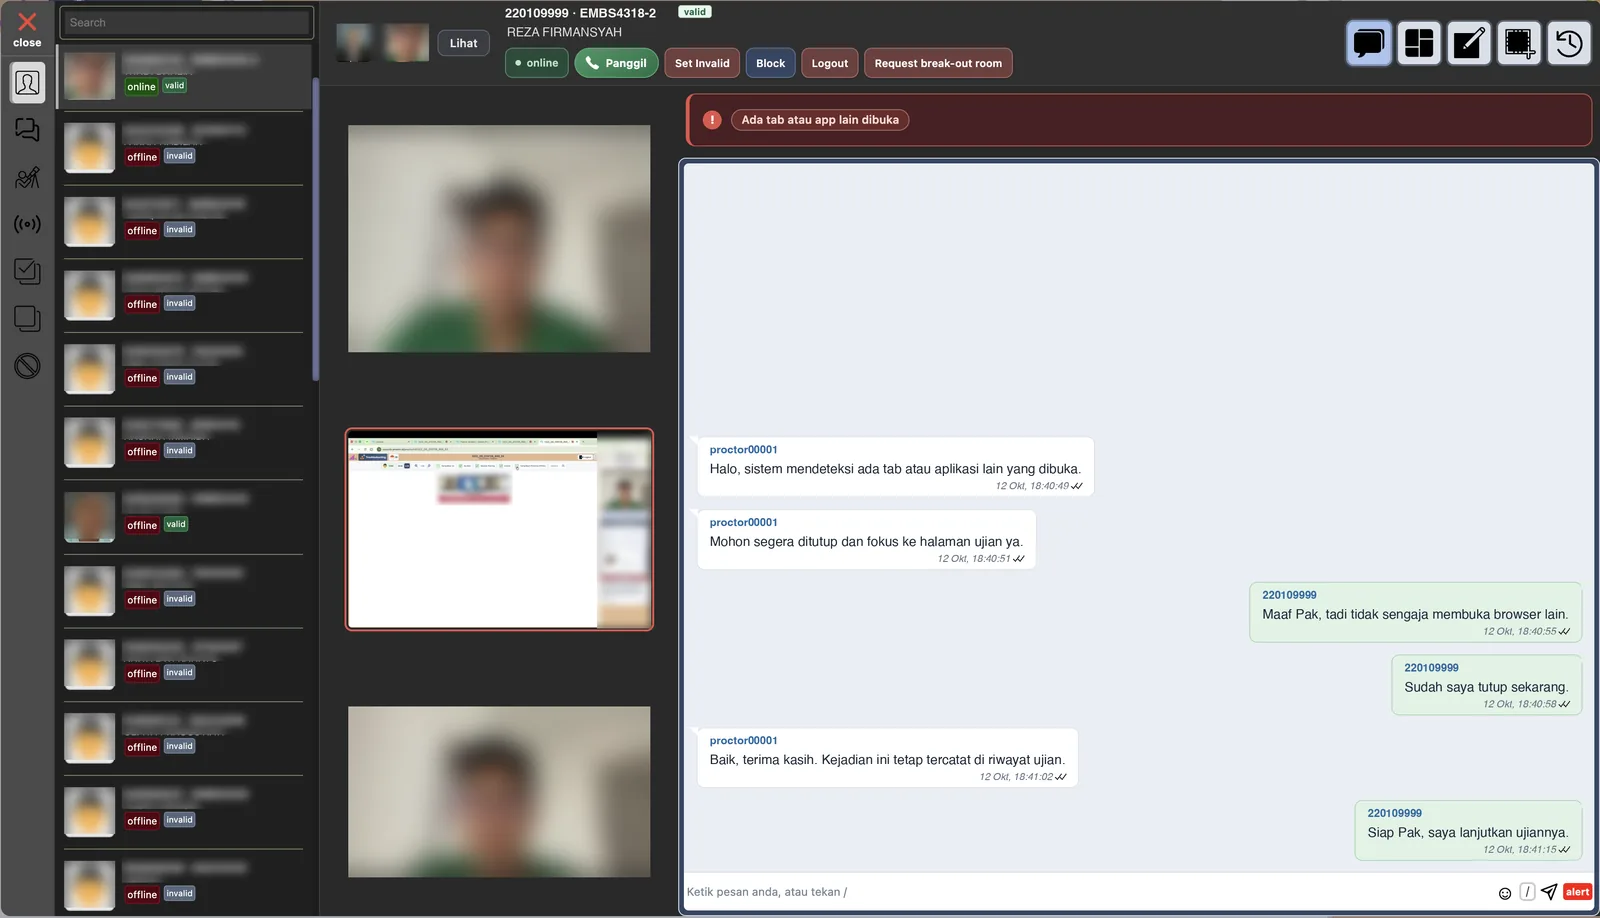This screenshot has width=1600, height=918.
Task: Click message 'Halo, sistem mendeteksi ada tab'
Action: point(895,467)
